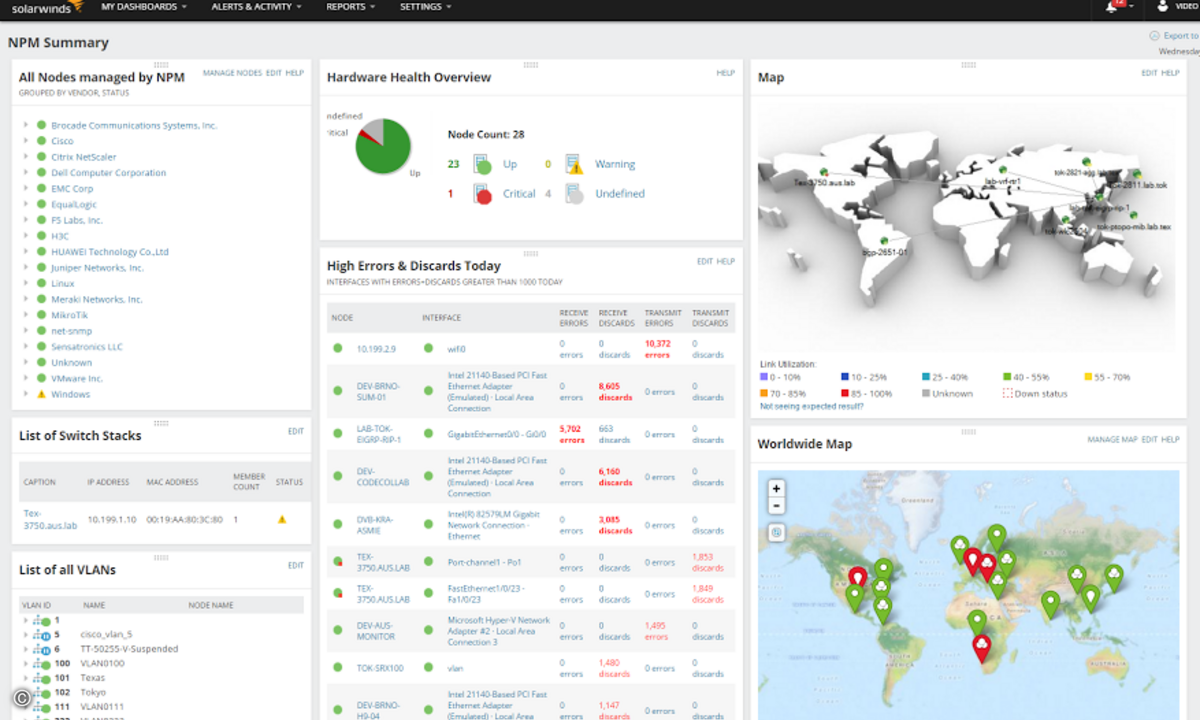This screenshot has width=1200, height=720.
Task: Click the warning icon in switch stack Status
Action: 282,519
